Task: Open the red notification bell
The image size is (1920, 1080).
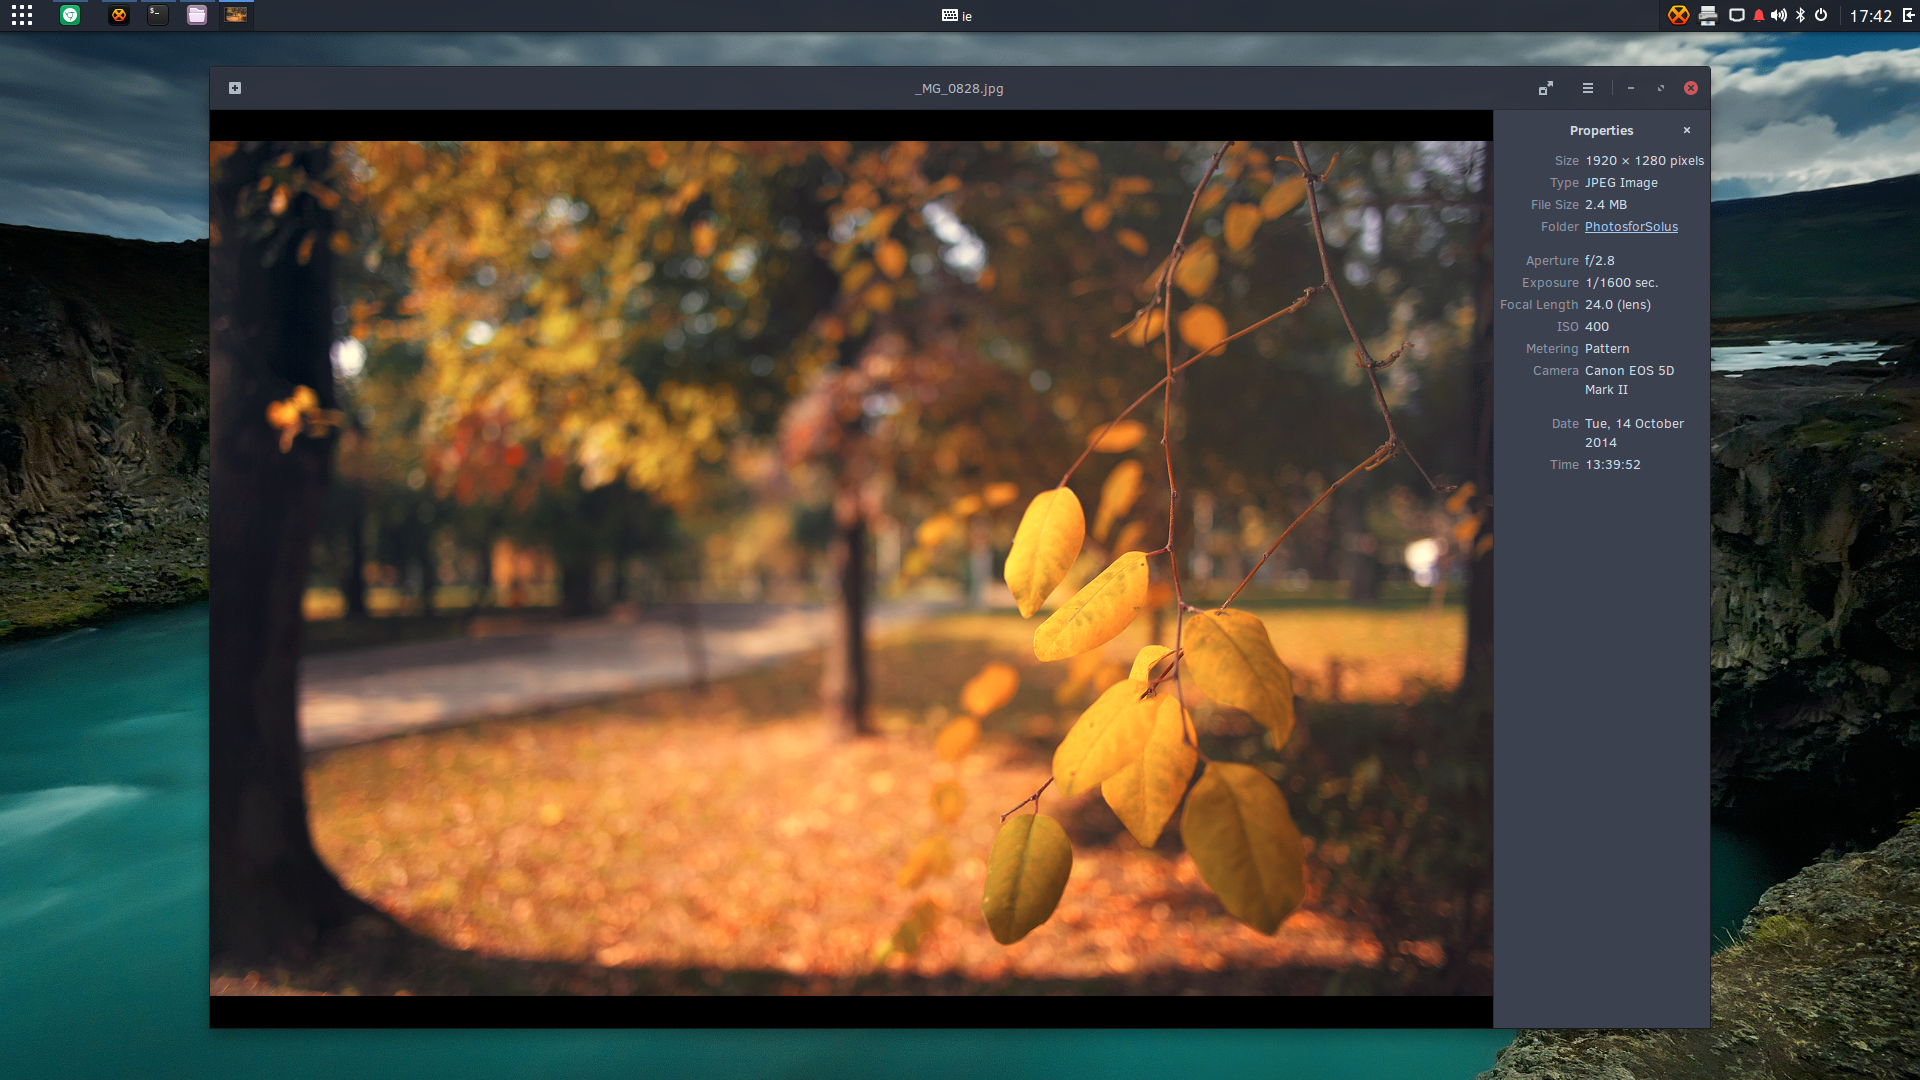Action: click(x=1759, y=15)
